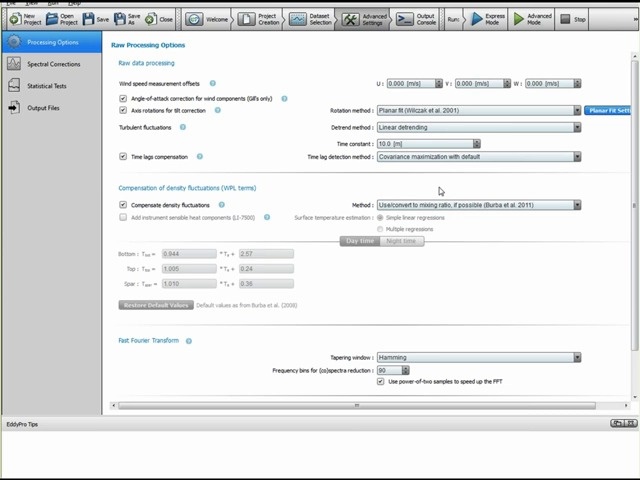Open help for Fast Fourier Transform
Viewport: 640px width, 480px height.
(189, 341)
